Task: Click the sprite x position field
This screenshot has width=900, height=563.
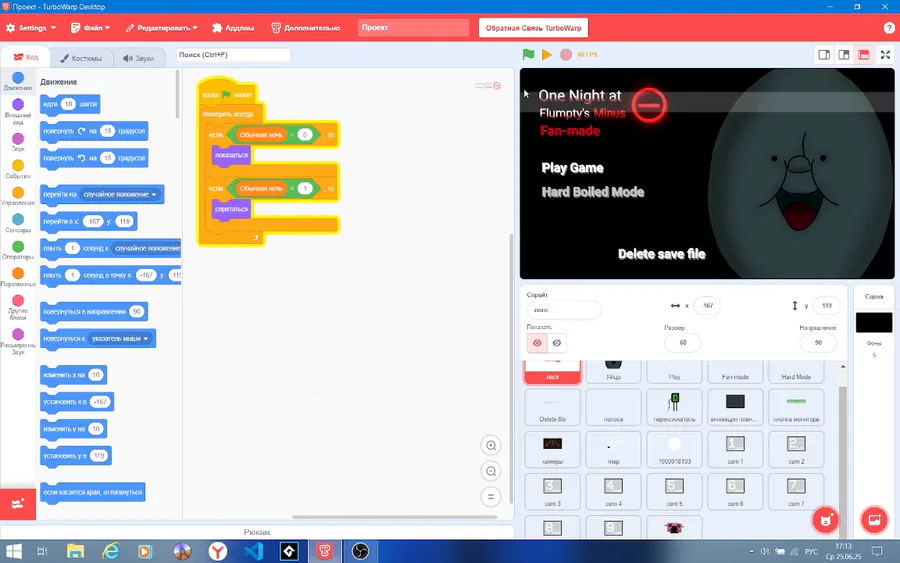Action: (707, 306)
